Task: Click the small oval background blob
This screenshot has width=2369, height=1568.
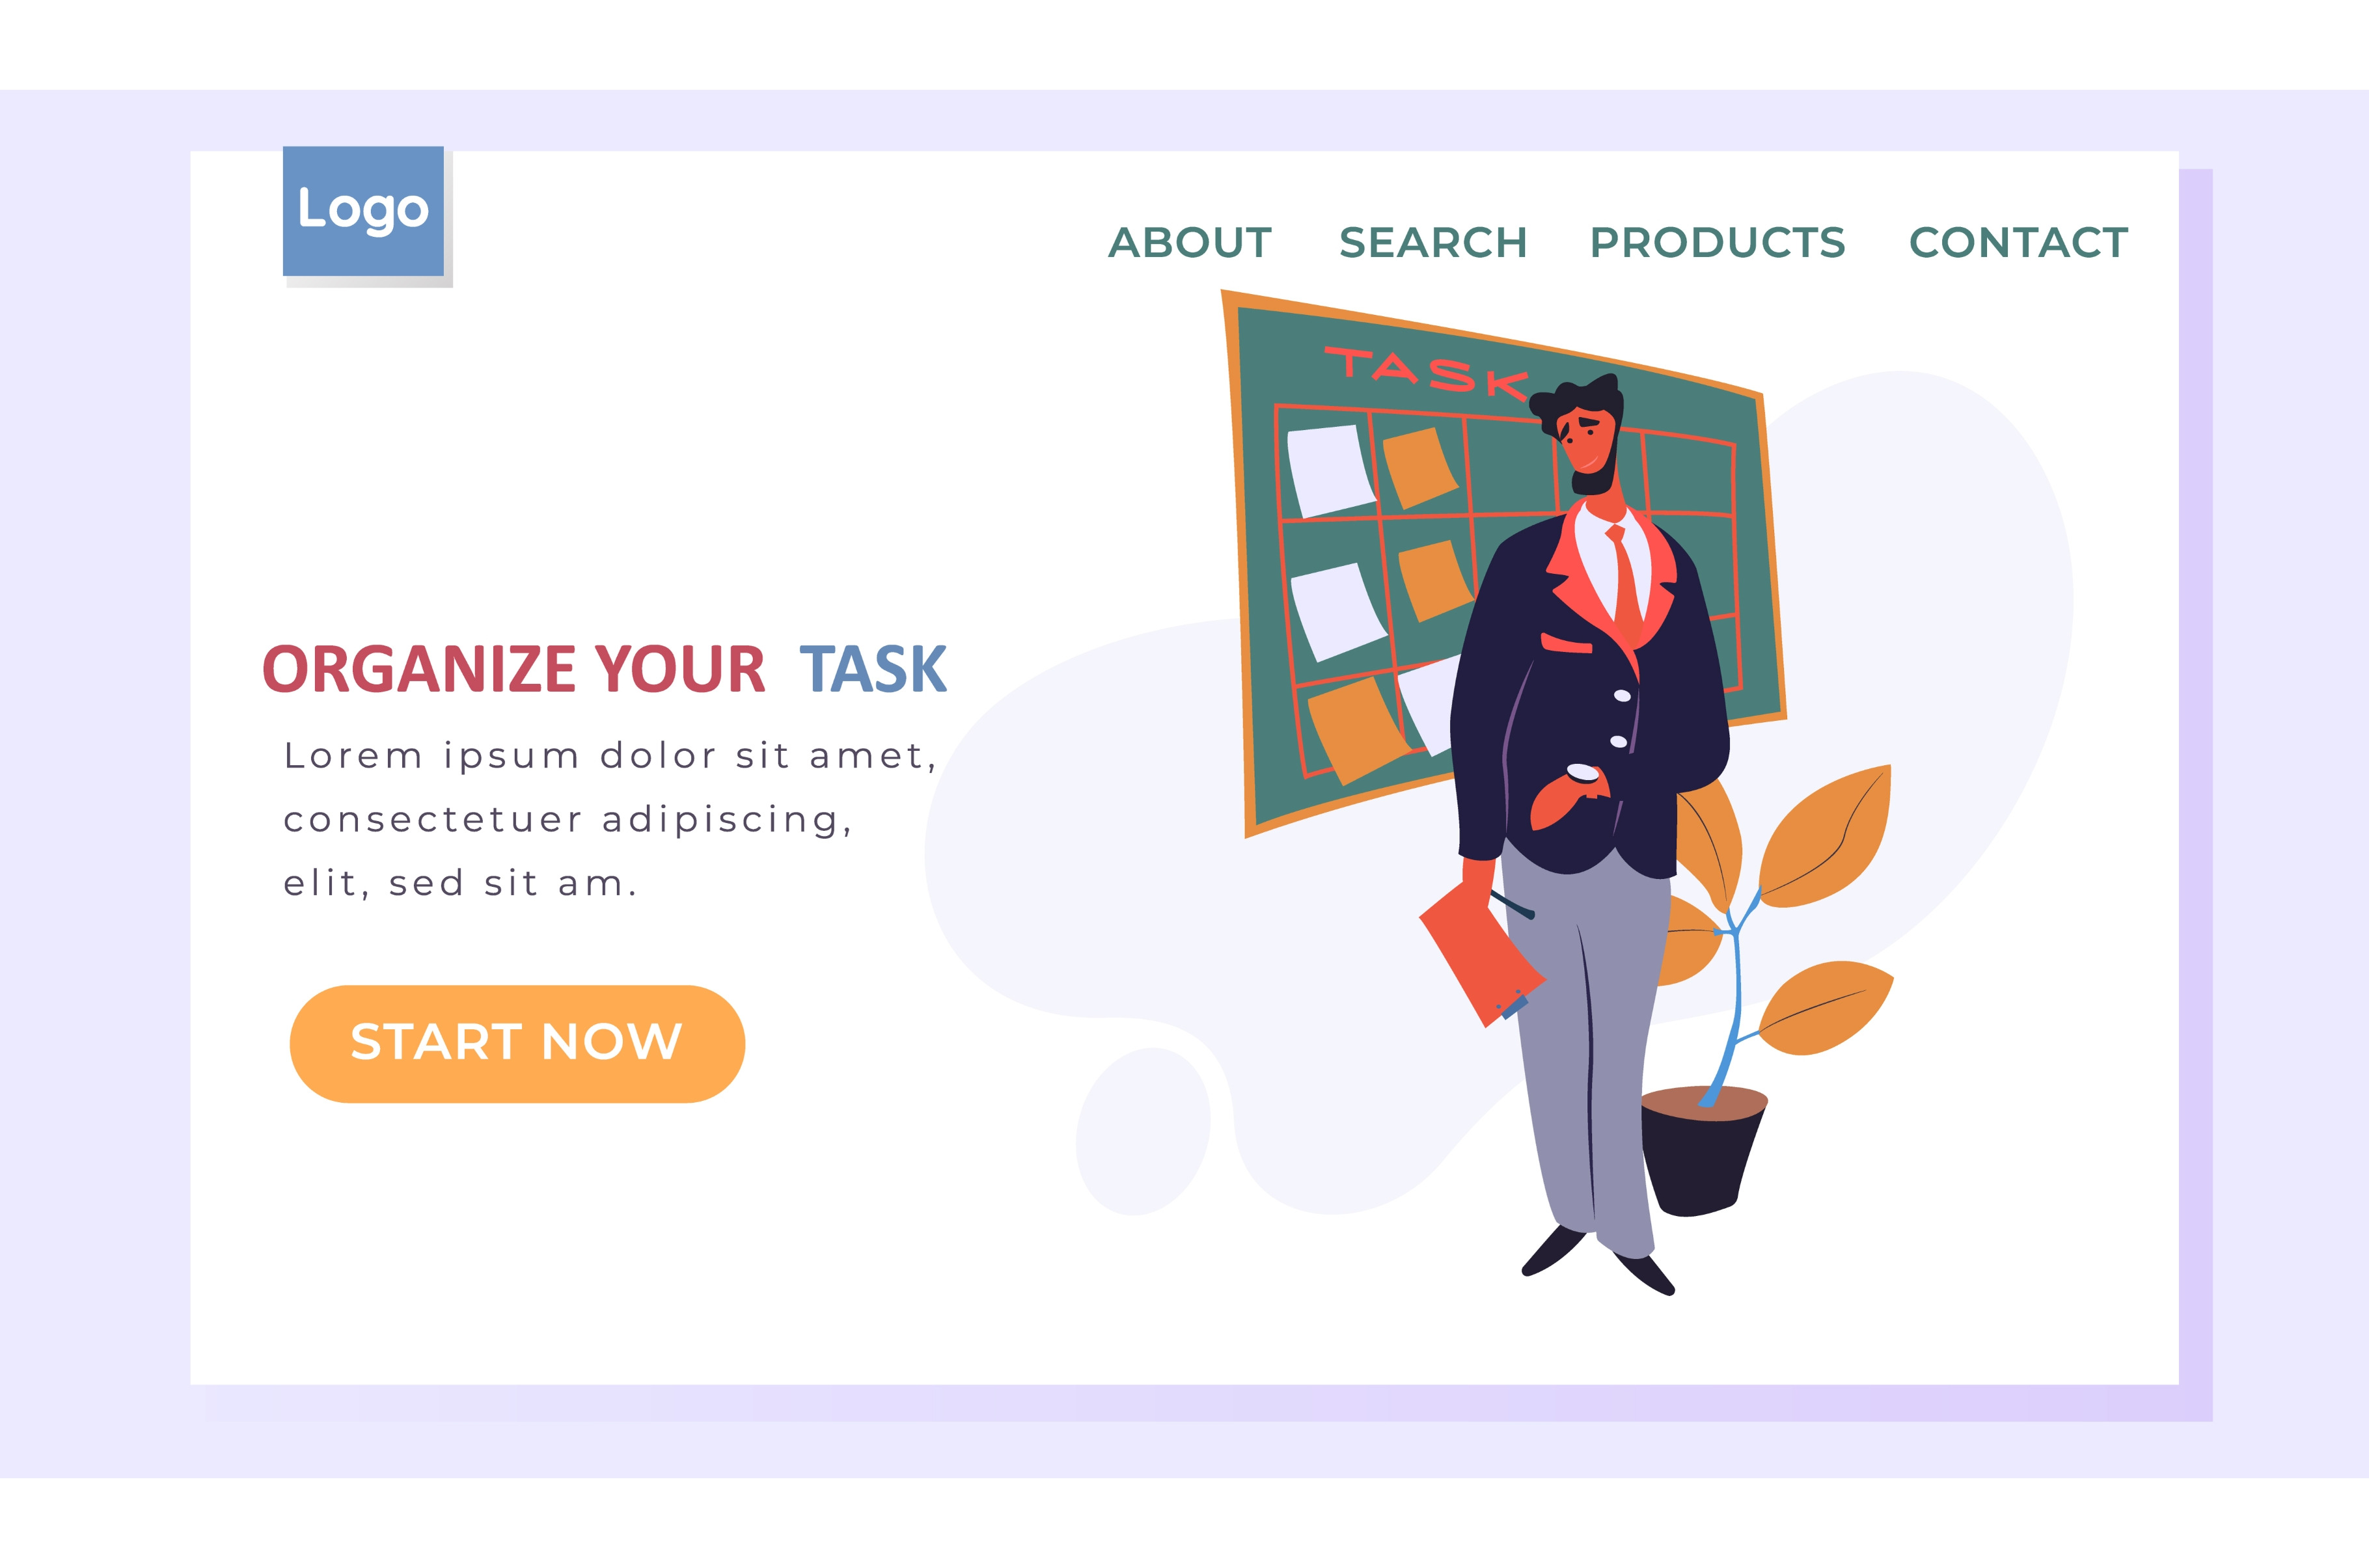Action: (x=1143, y=1131)
